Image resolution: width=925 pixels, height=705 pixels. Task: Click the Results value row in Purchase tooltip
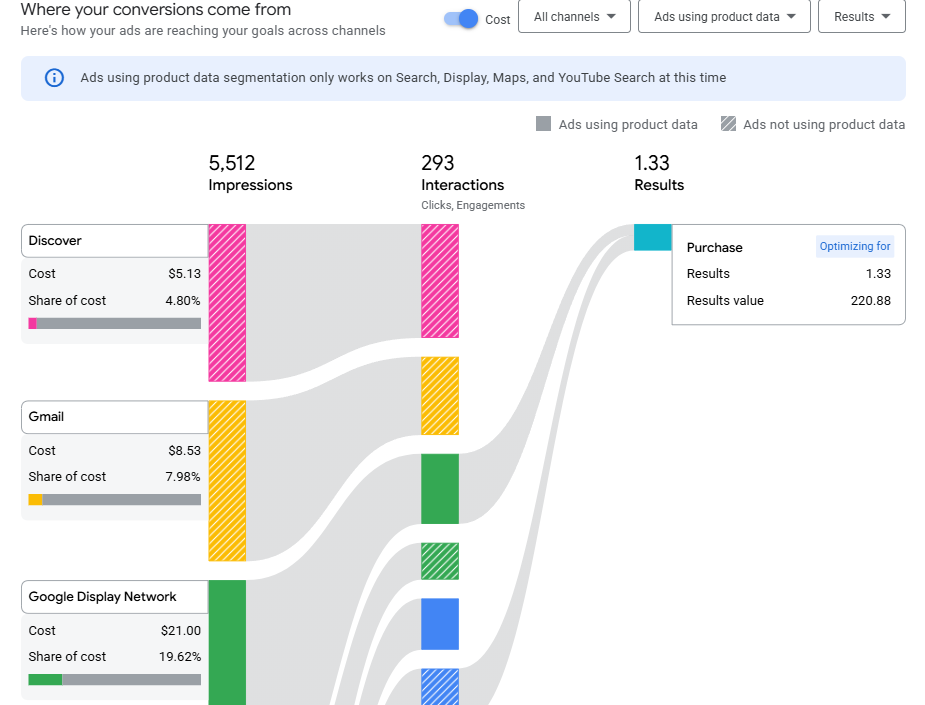point(789,300)
